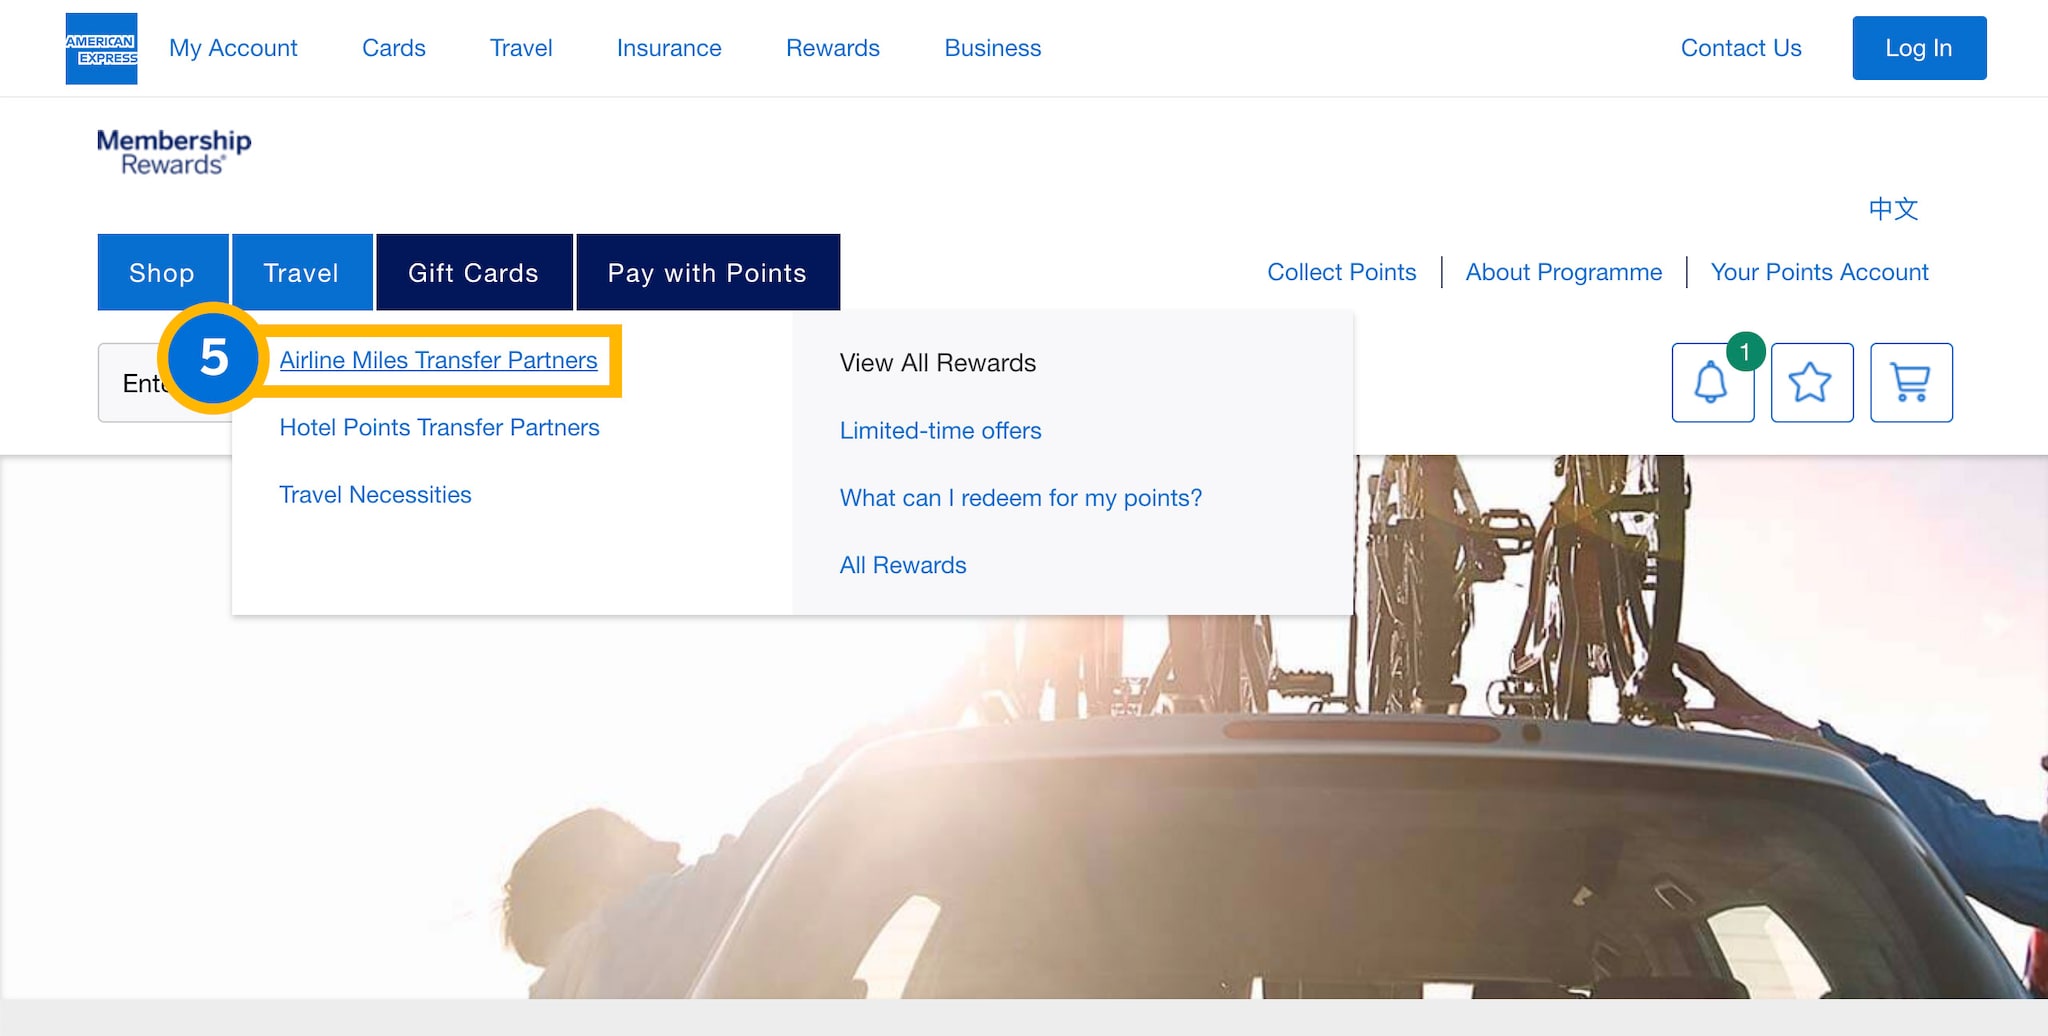The height and width of the screenshot is (1036, 2048).
Task: Click What can I redeem for my points?
Action: (x=1020, y=498)
